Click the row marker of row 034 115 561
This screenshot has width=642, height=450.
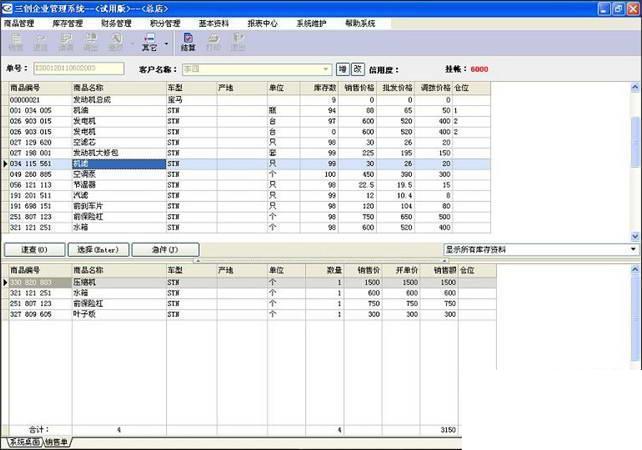coord(5,164)
